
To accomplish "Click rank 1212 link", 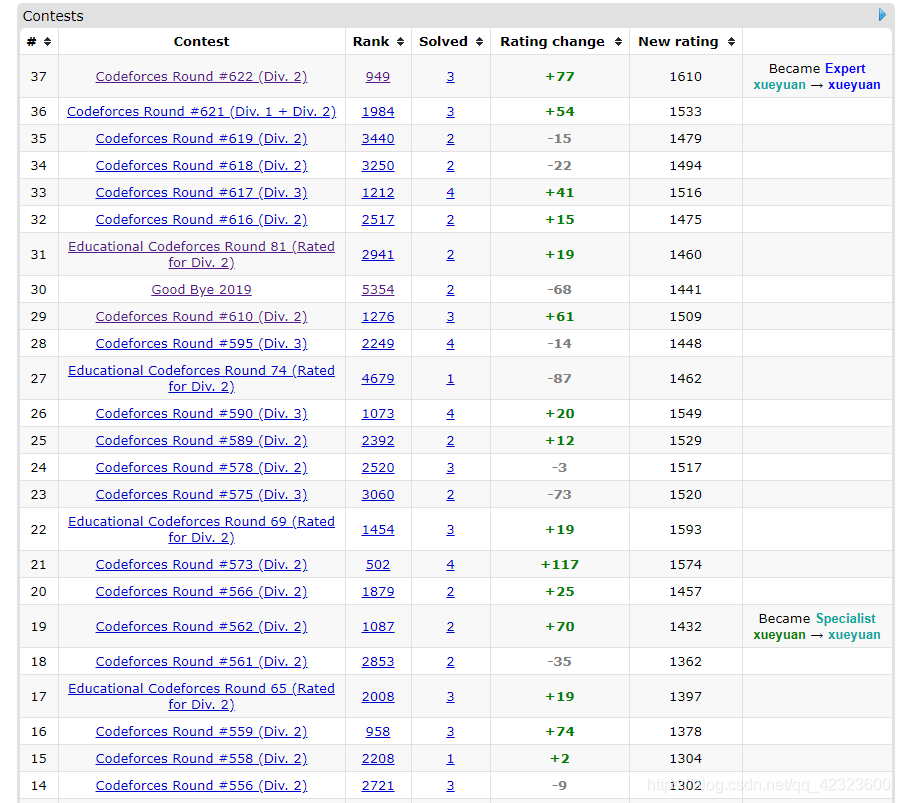I will [378, 192].
